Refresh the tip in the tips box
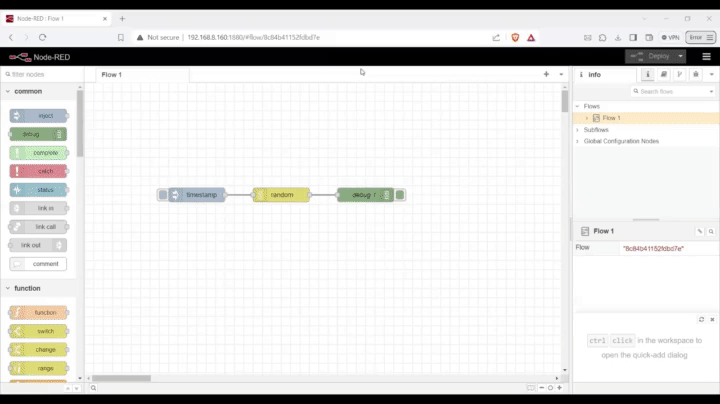The width and height of the screenshot is (720, 404). click(x=701, y=319)
